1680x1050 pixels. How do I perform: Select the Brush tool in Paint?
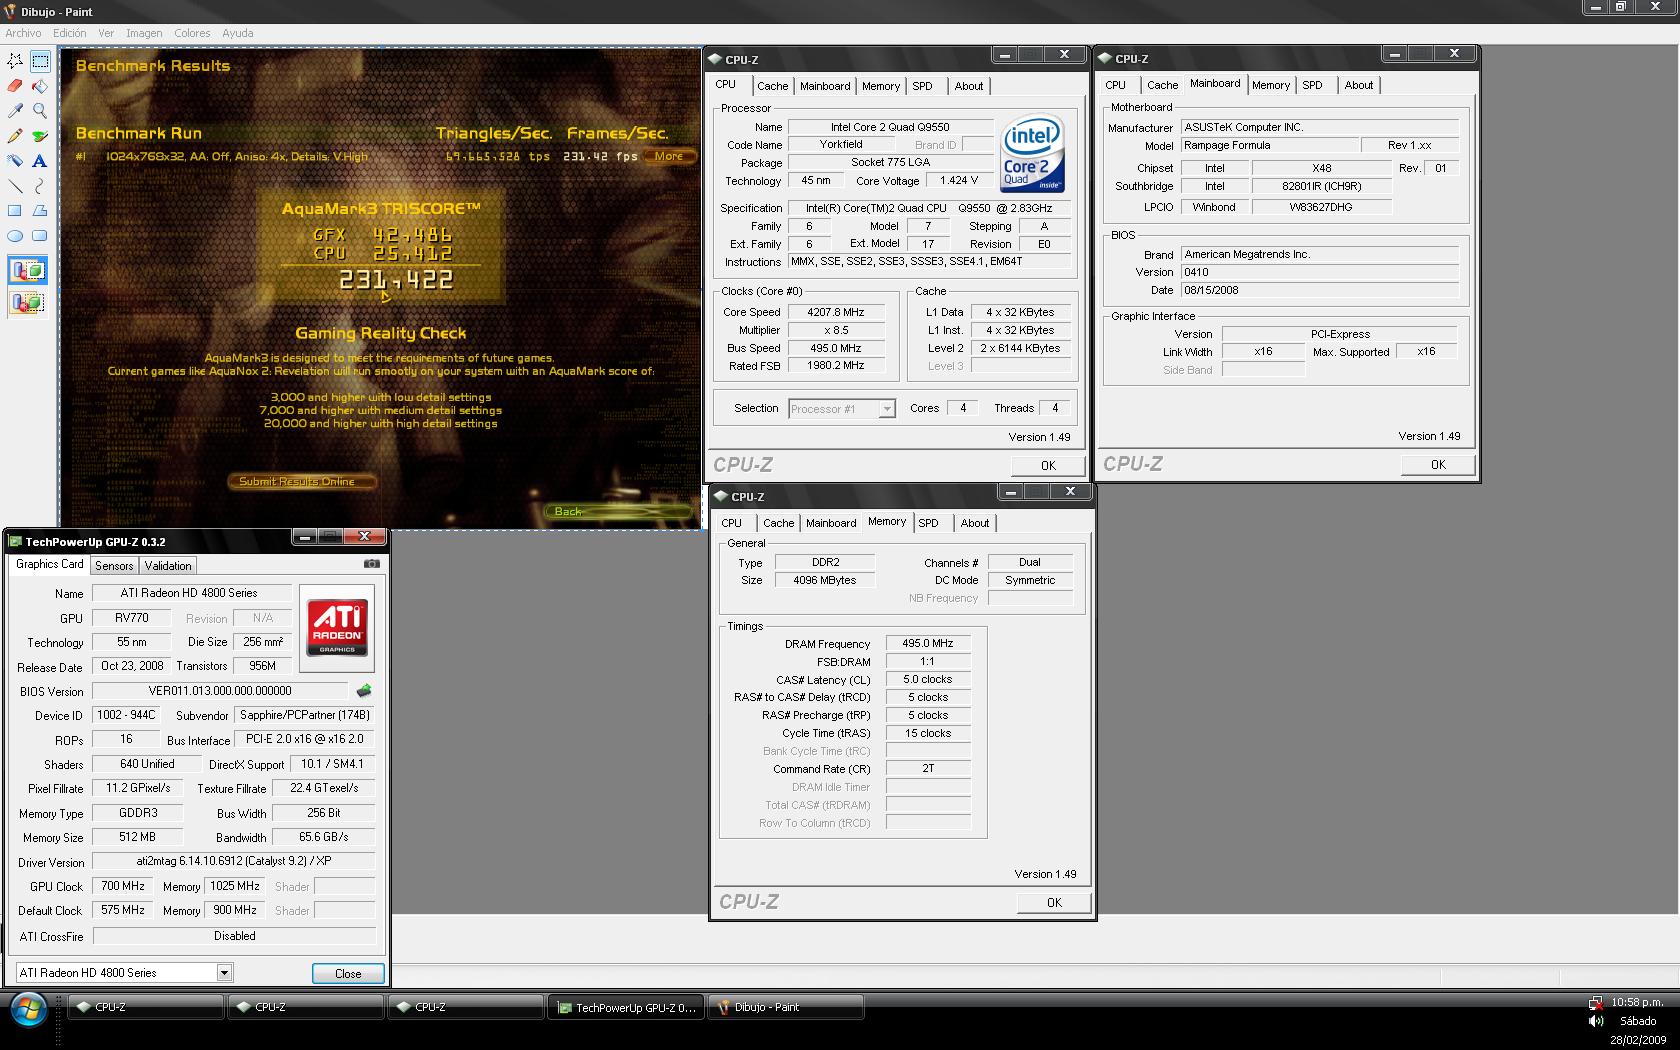click(x=40, y=136)
